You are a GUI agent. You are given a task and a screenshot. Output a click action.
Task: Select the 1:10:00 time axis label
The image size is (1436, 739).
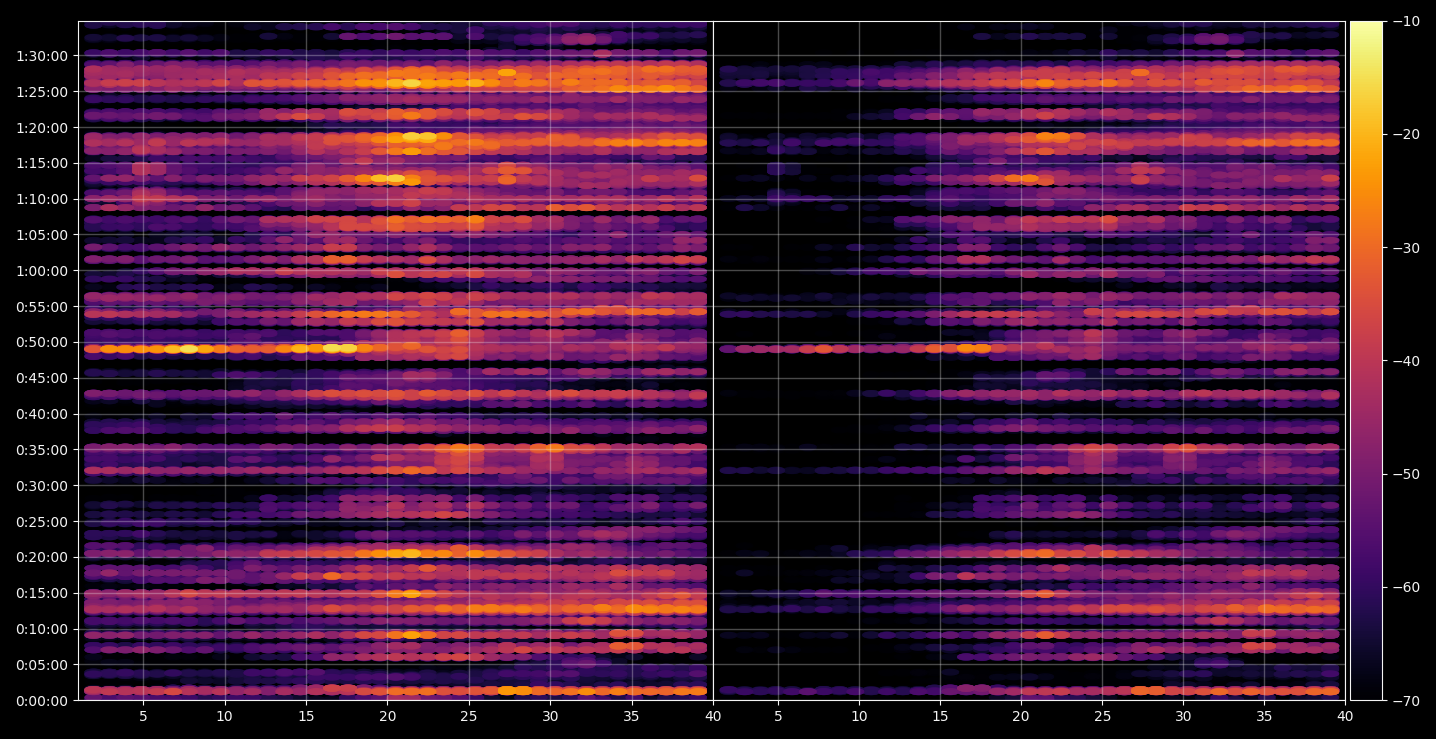pos(41,199)
